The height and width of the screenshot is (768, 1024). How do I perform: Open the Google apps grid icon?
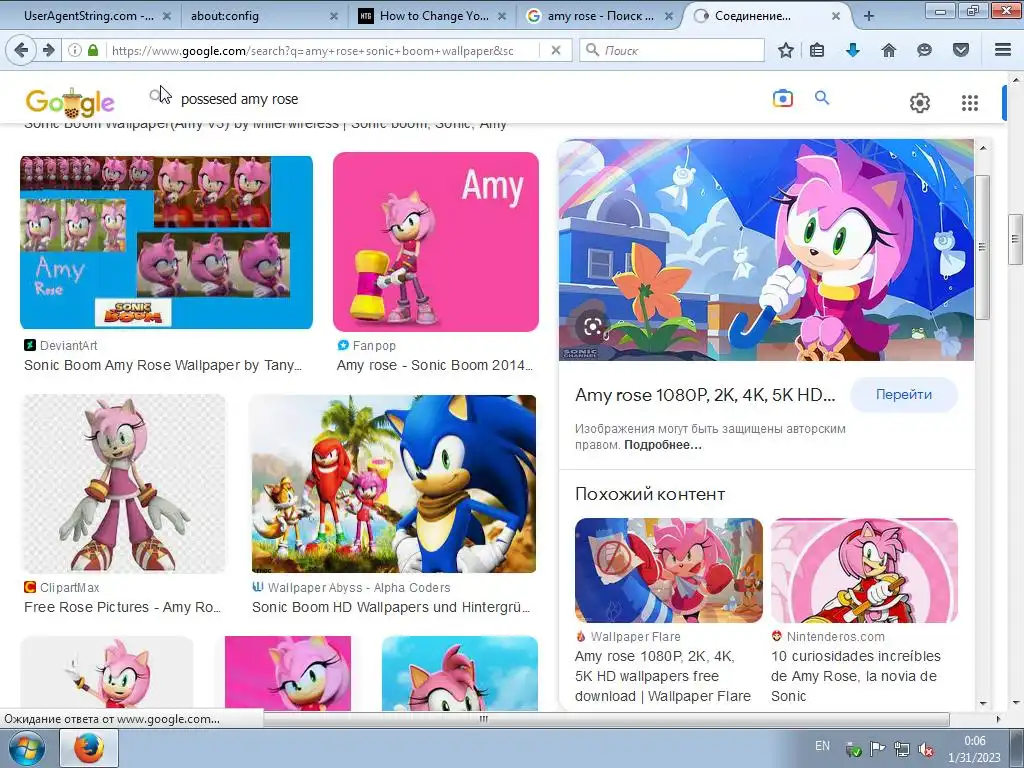(x=970, y=103)
